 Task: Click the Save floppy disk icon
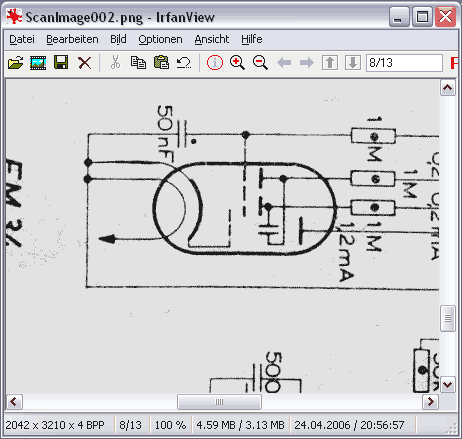tap(61, 62)
